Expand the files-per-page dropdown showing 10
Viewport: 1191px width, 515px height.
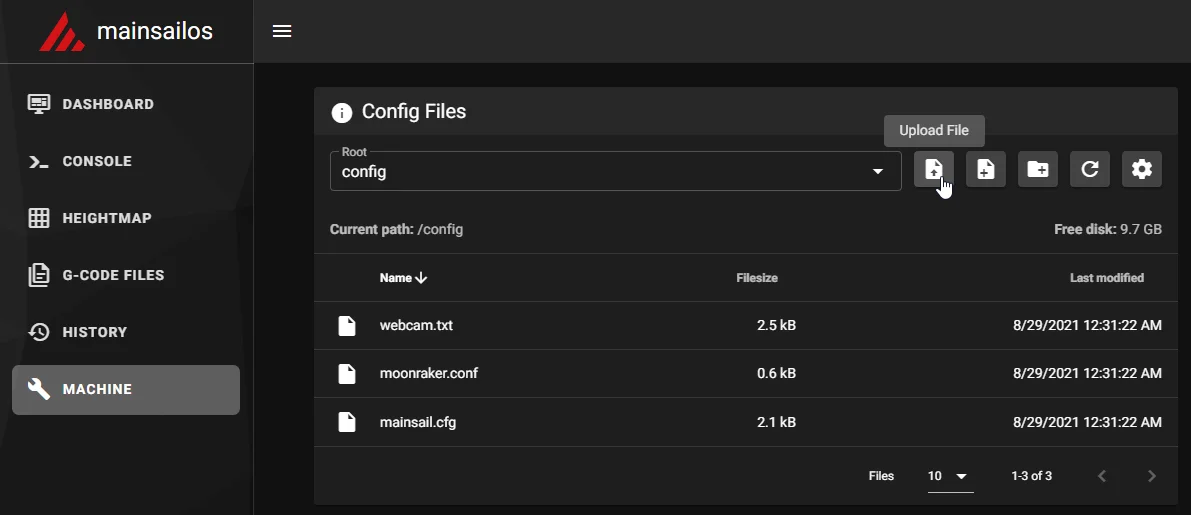(x=949, y=476)
